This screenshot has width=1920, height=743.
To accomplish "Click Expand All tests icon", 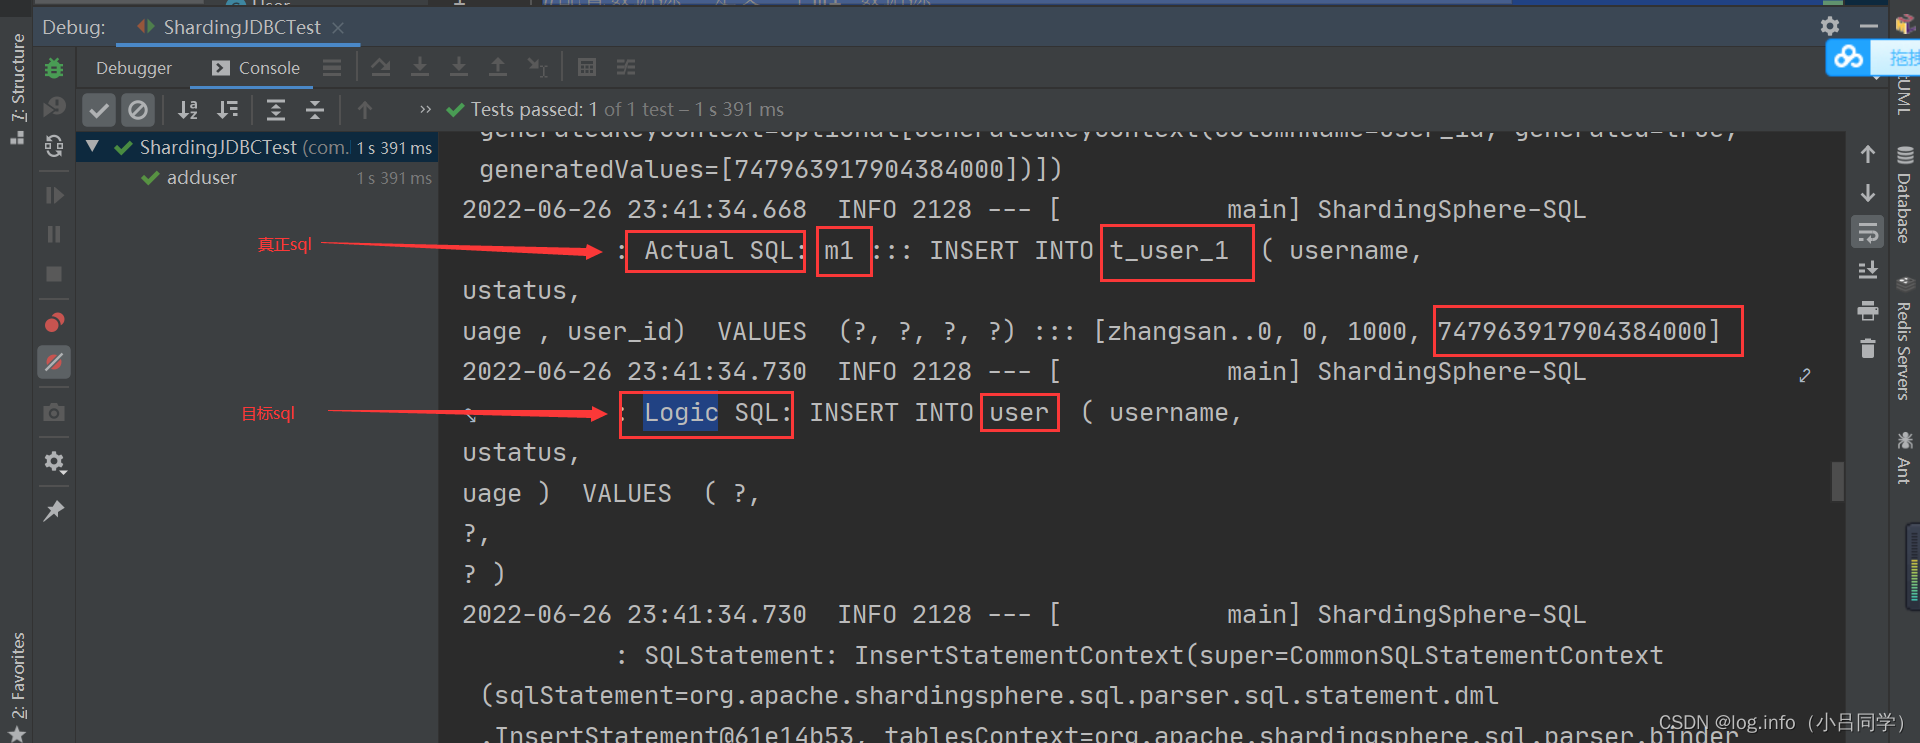I will point(276,109).
